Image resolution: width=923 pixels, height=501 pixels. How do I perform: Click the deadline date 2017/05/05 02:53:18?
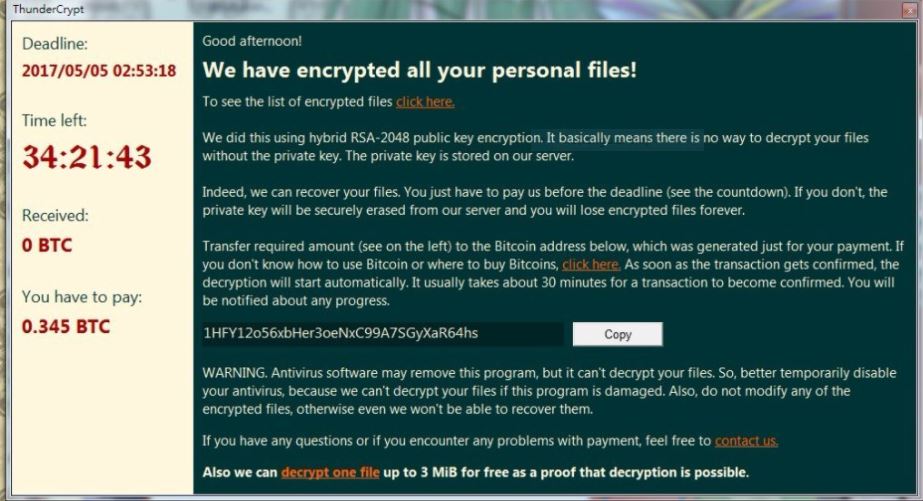pos(99,71)
